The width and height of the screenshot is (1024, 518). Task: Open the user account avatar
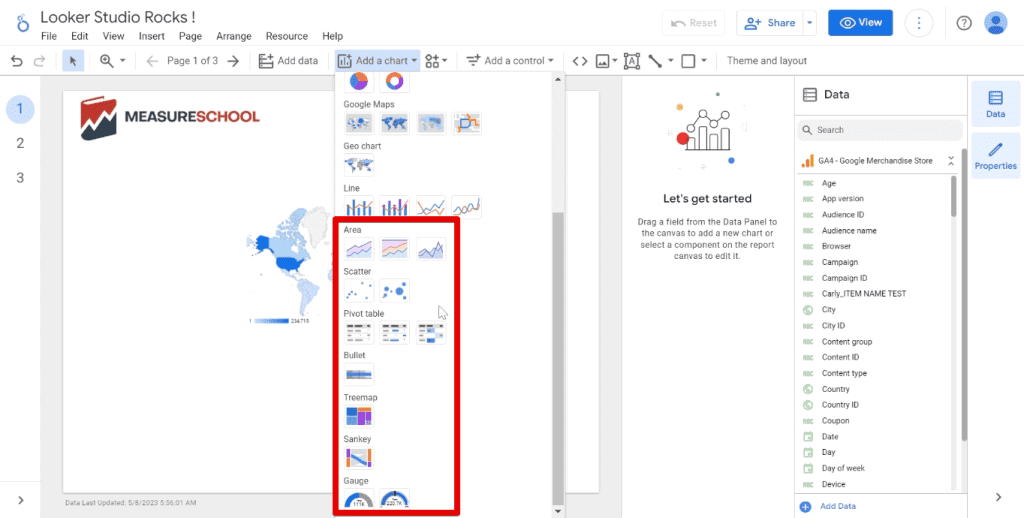(x=996, y=23)
